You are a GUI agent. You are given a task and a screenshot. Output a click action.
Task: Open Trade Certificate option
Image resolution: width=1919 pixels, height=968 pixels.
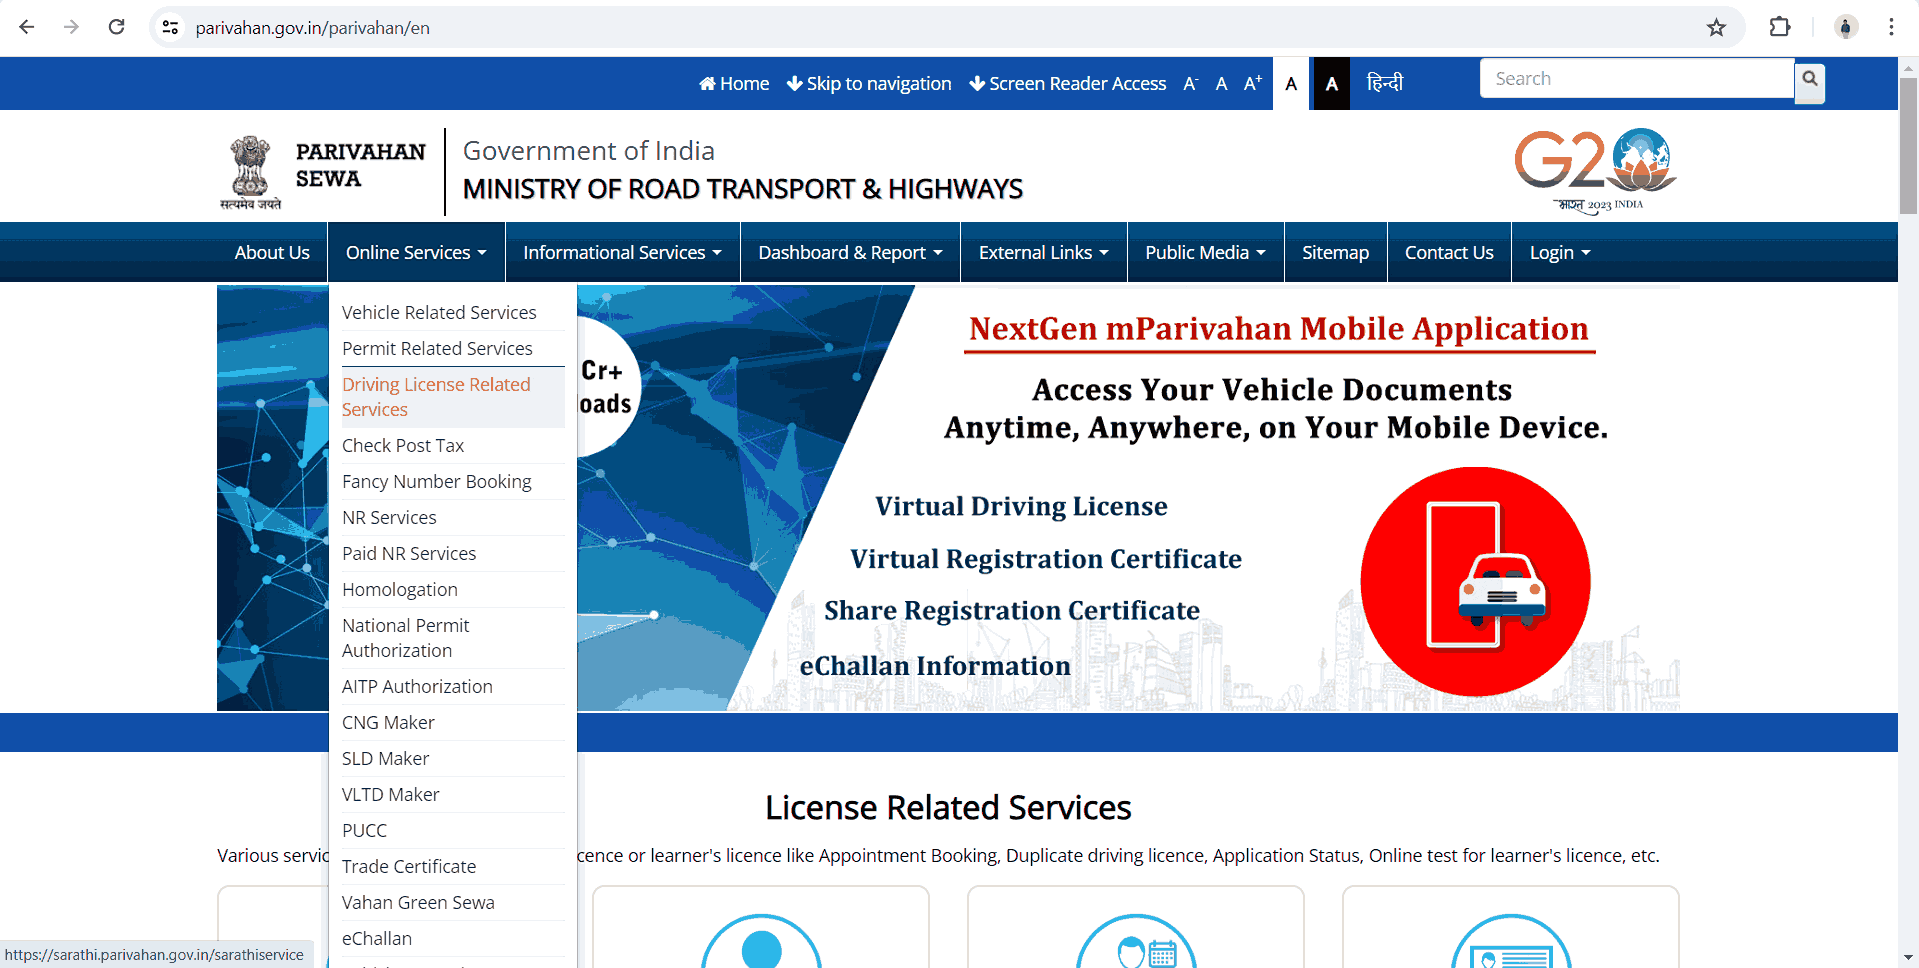[452, 866]
